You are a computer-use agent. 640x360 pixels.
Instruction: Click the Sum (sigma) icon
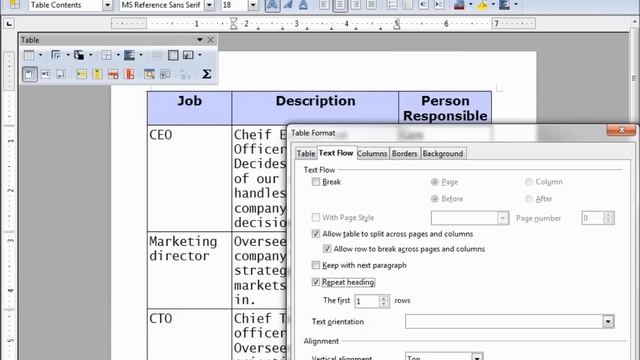click(x=207, y=74)
